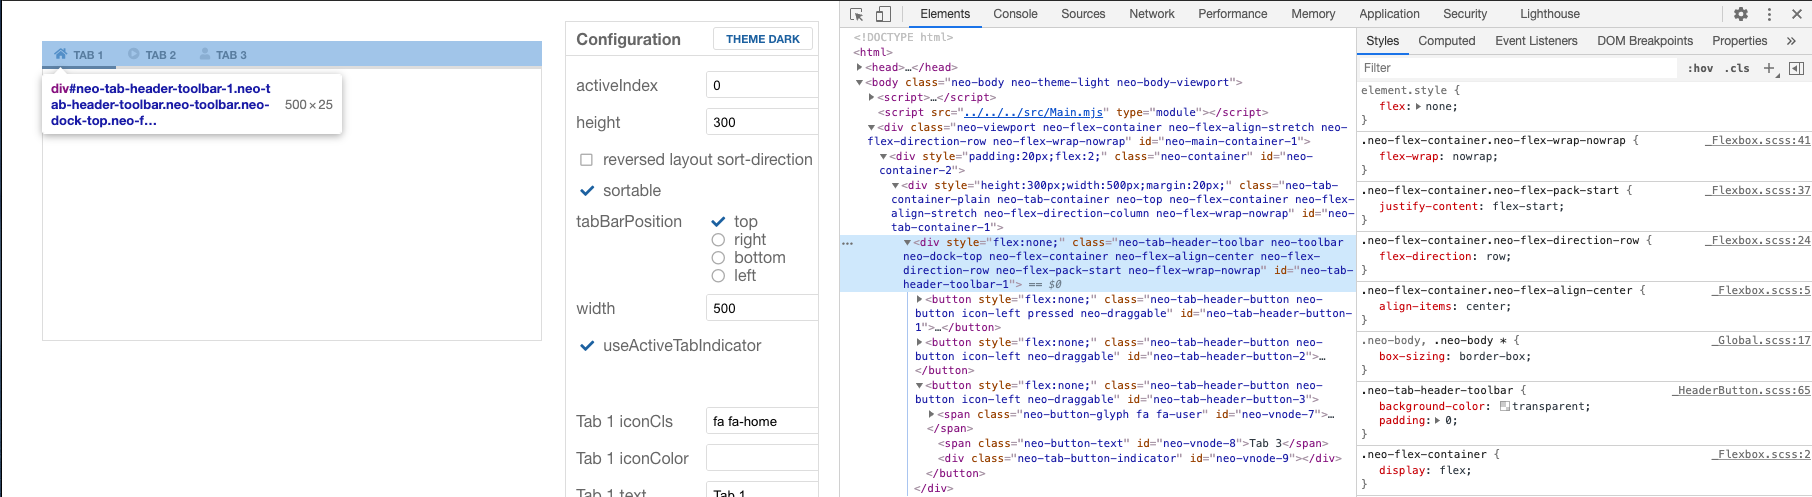This screenshot has height=497, width=1812.
Task: Open the Lighthouse tab
Action: (x=1550, y=14)
